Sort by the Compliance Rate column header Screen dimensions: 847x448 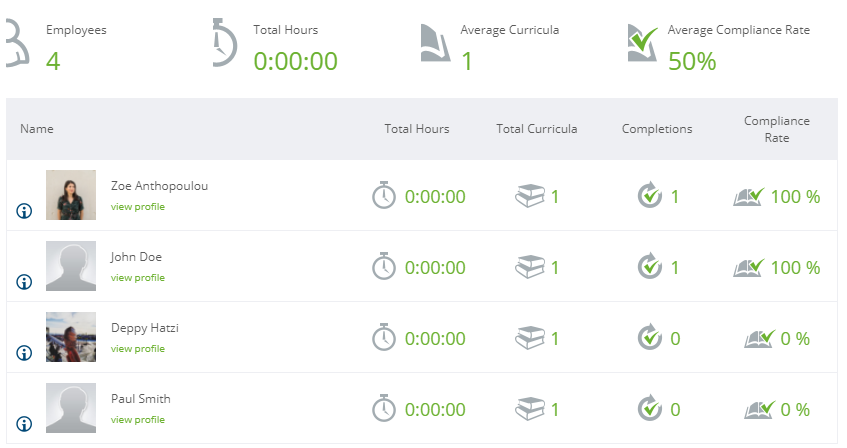(777, 129)
